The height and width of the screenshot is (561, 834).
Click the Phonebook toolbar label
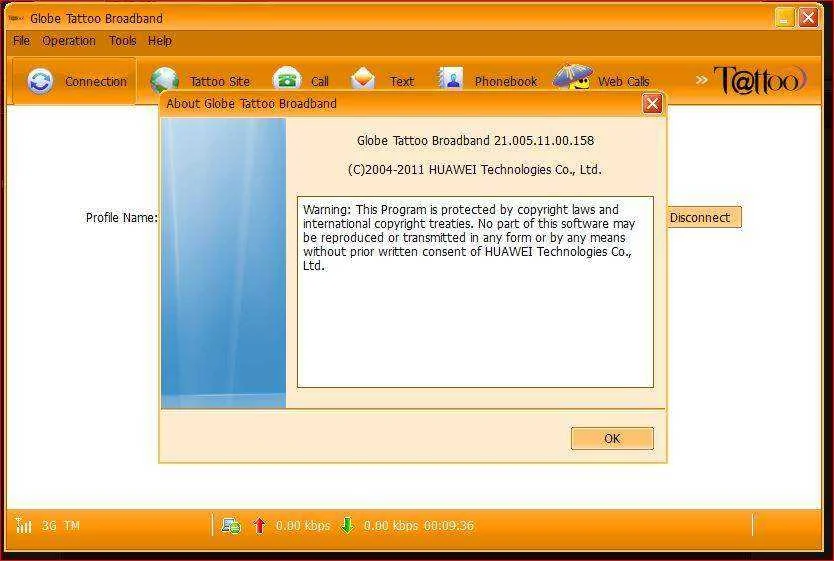(x=506, y=81)
